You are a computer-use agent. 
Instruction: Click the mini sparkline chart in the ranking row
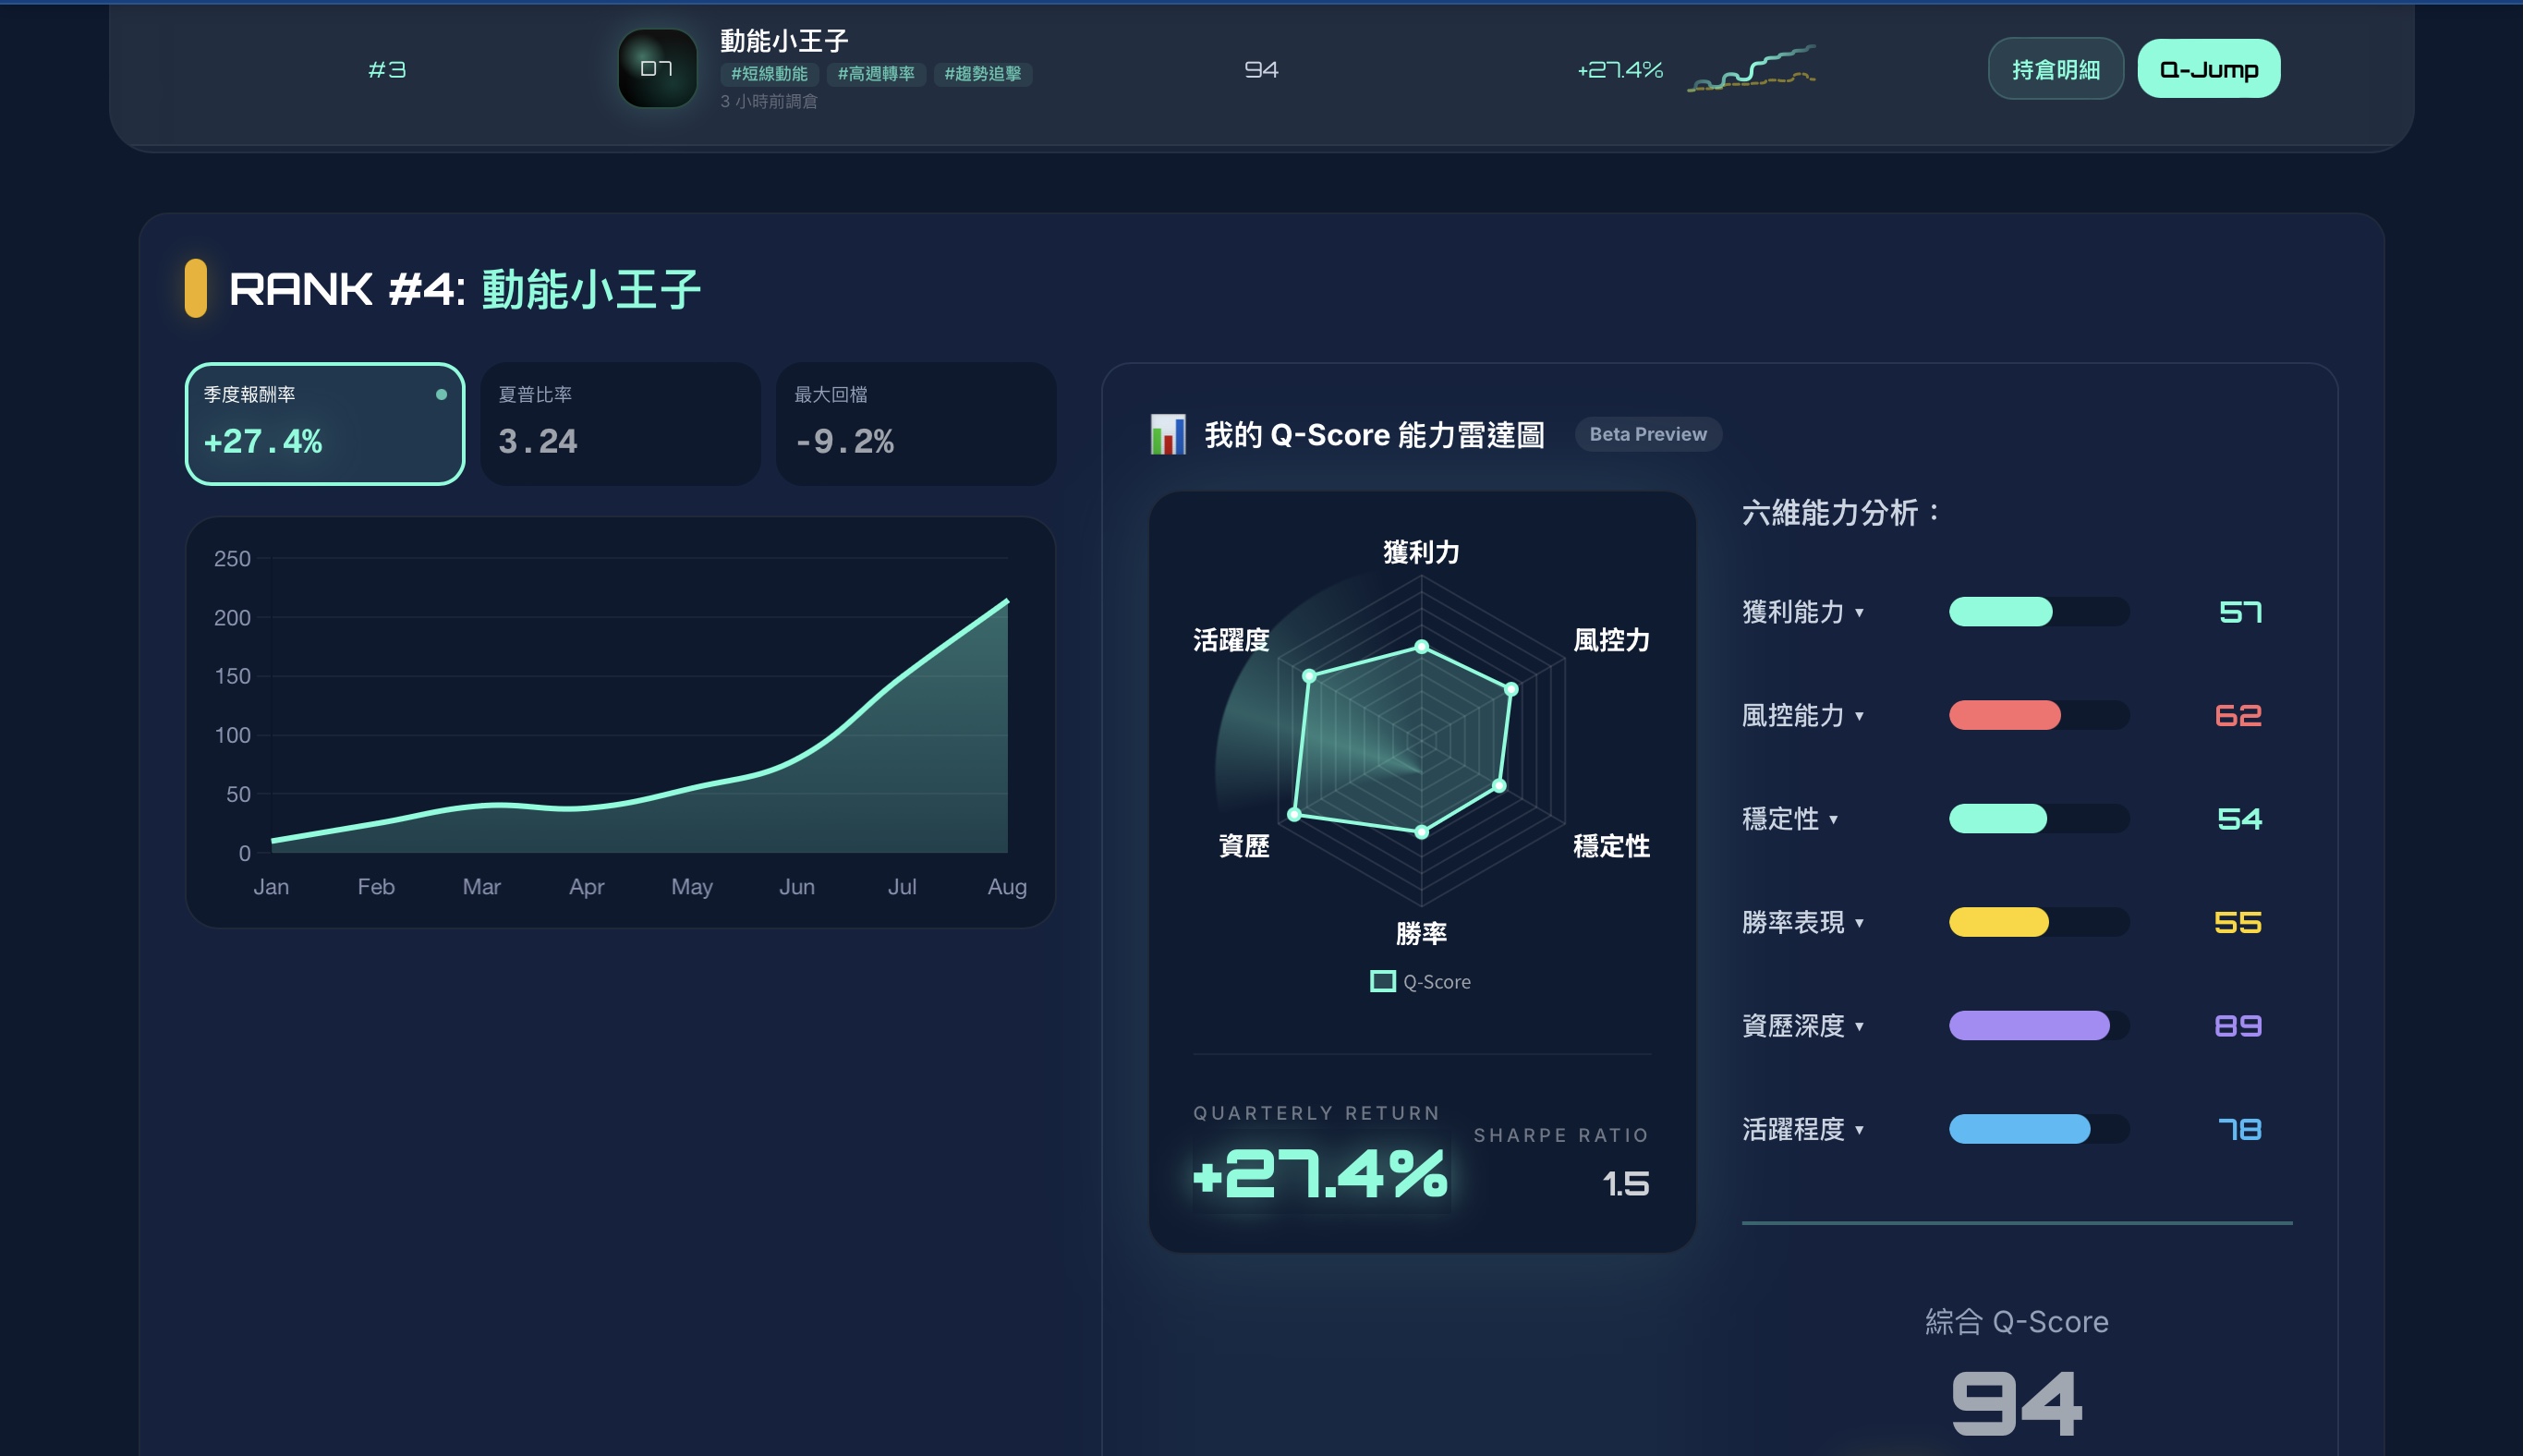pos(1751,69)
